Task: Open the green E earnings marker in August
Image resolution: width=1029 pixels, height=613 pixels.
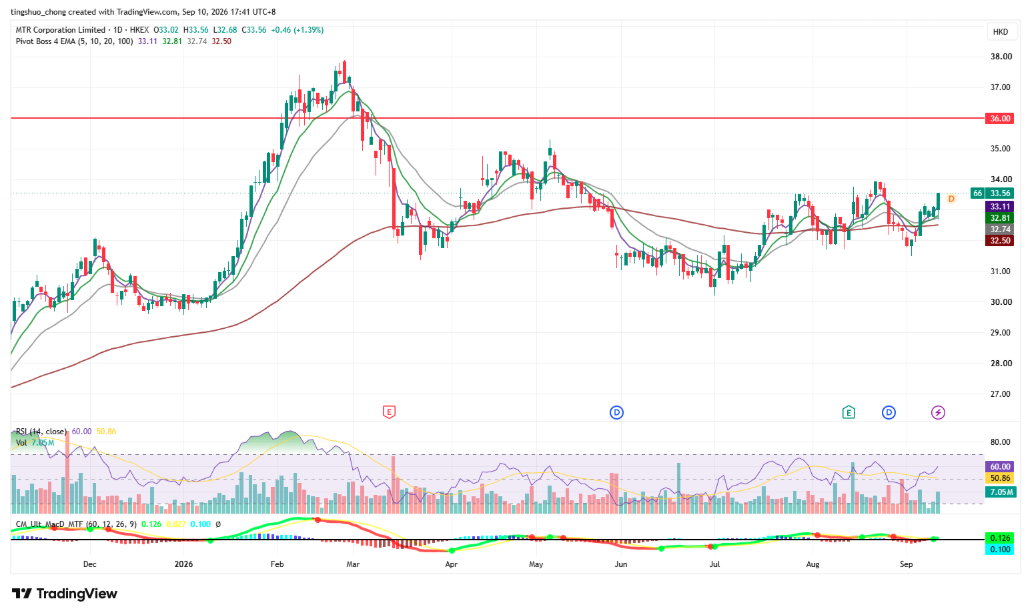Action: [849, 412]
